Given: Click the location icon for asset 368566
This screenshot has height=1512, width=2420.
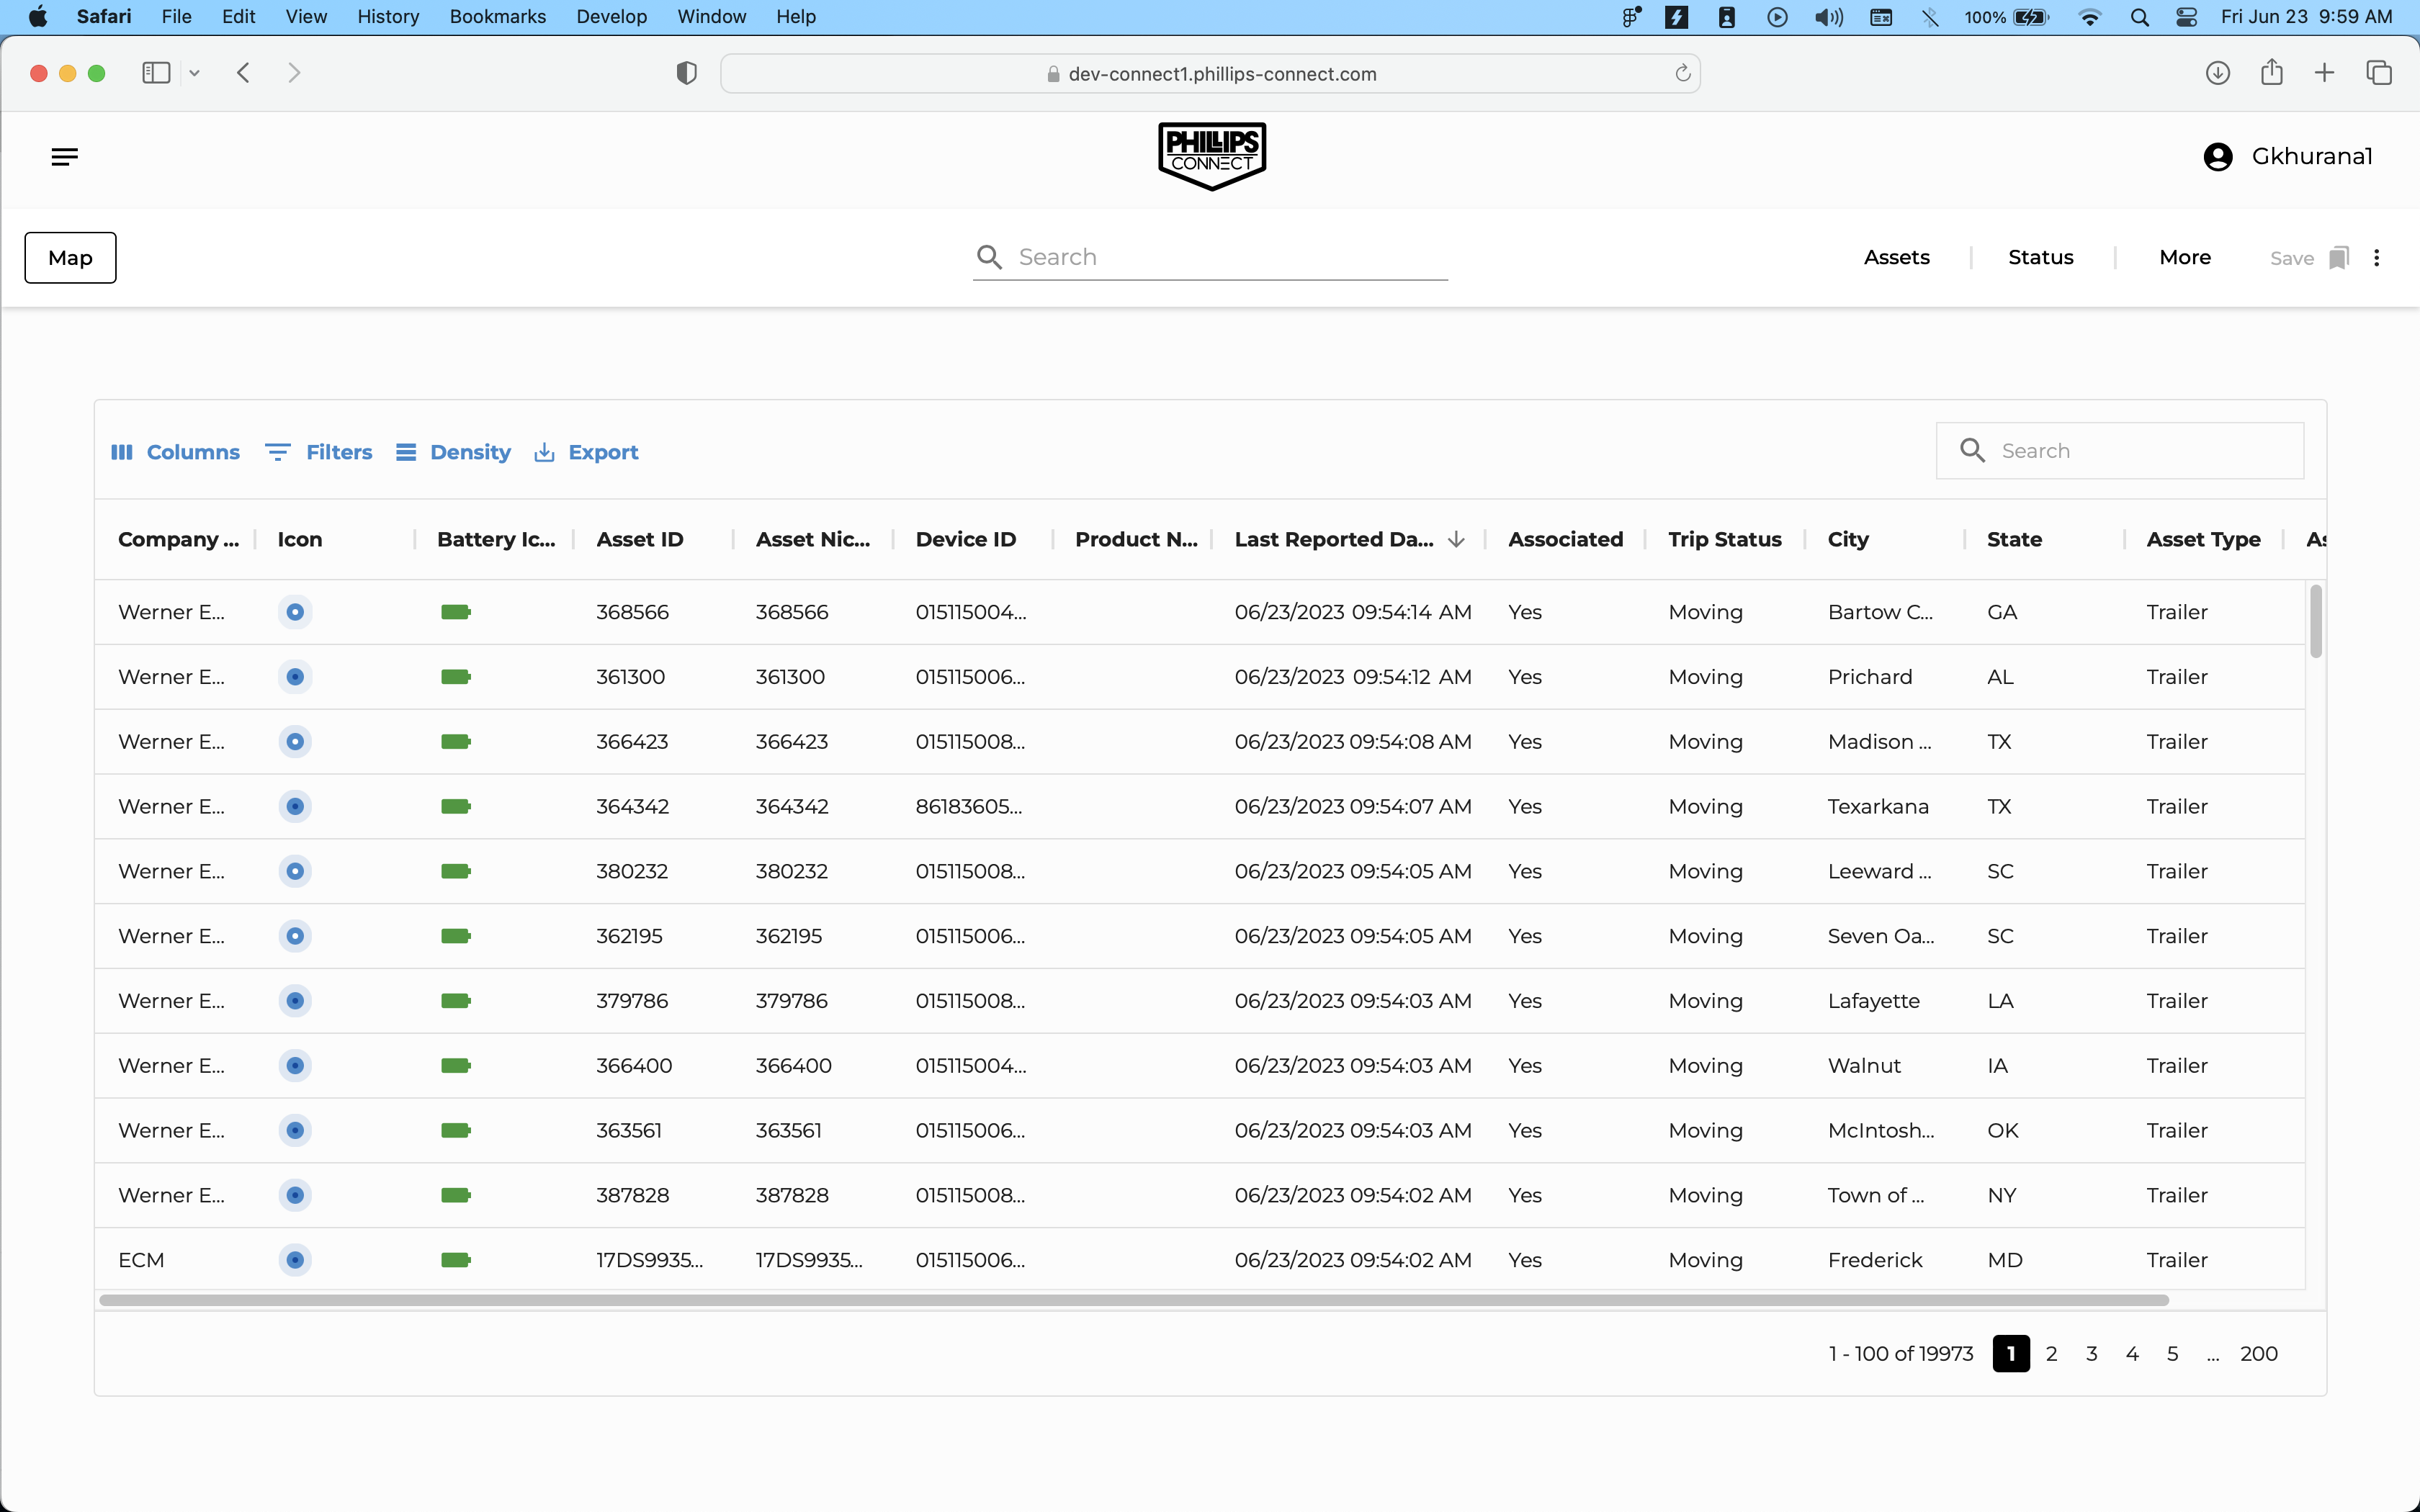Looking at the screenshot, I should (295, 611).
